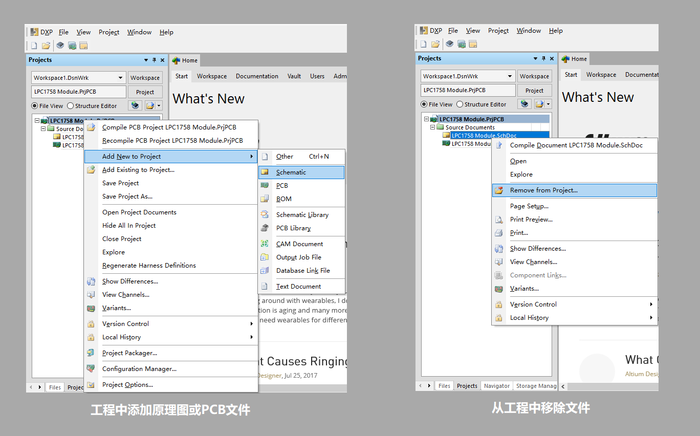Click PCB Library icon in submenu
Viewport: 700px width, 436px height.
pos(265,228)
